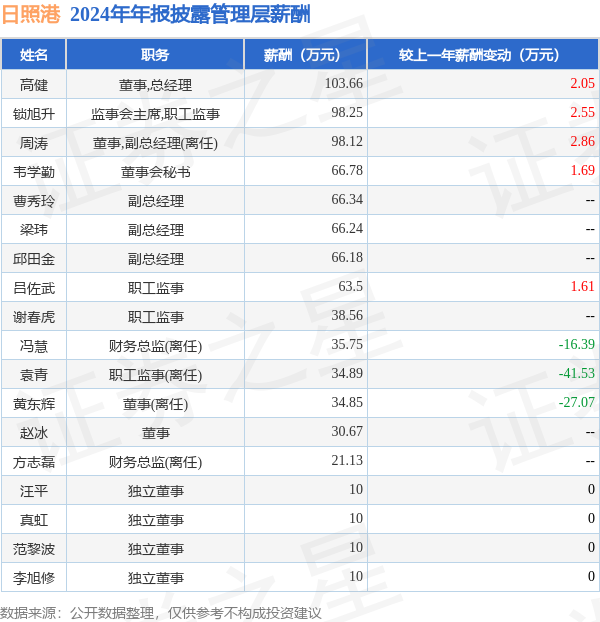Click 董事(离任) position cell
600x622 pixels.
coord(155,404)
